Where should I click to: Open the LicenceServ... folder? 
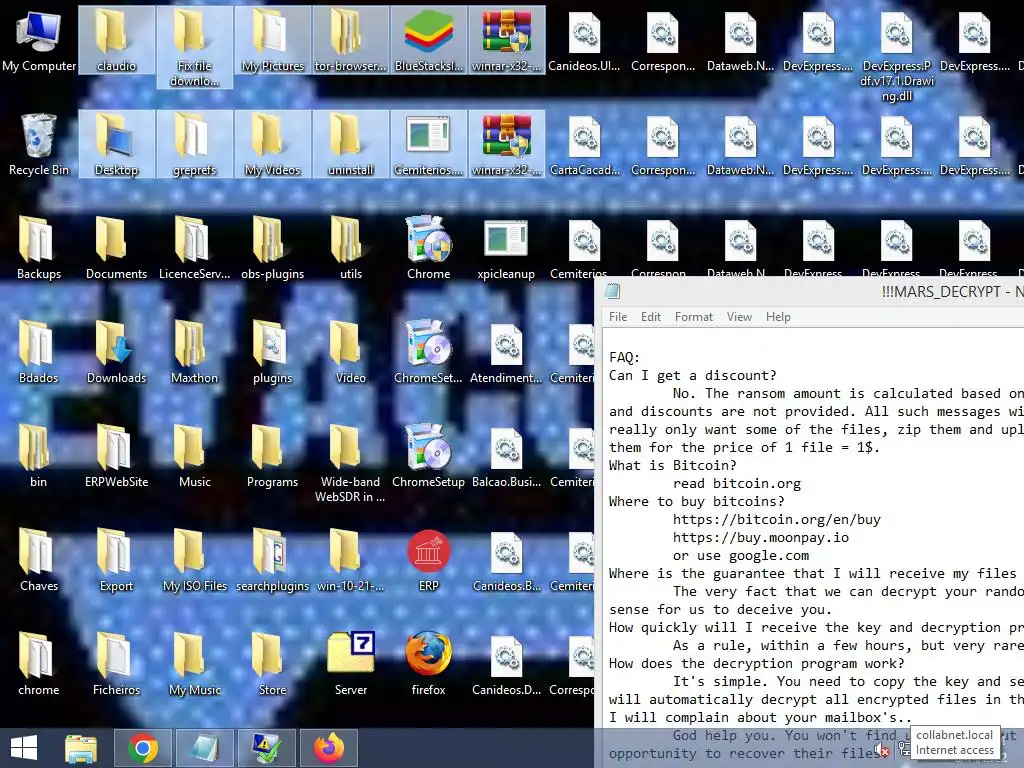(x=195, y=248)
